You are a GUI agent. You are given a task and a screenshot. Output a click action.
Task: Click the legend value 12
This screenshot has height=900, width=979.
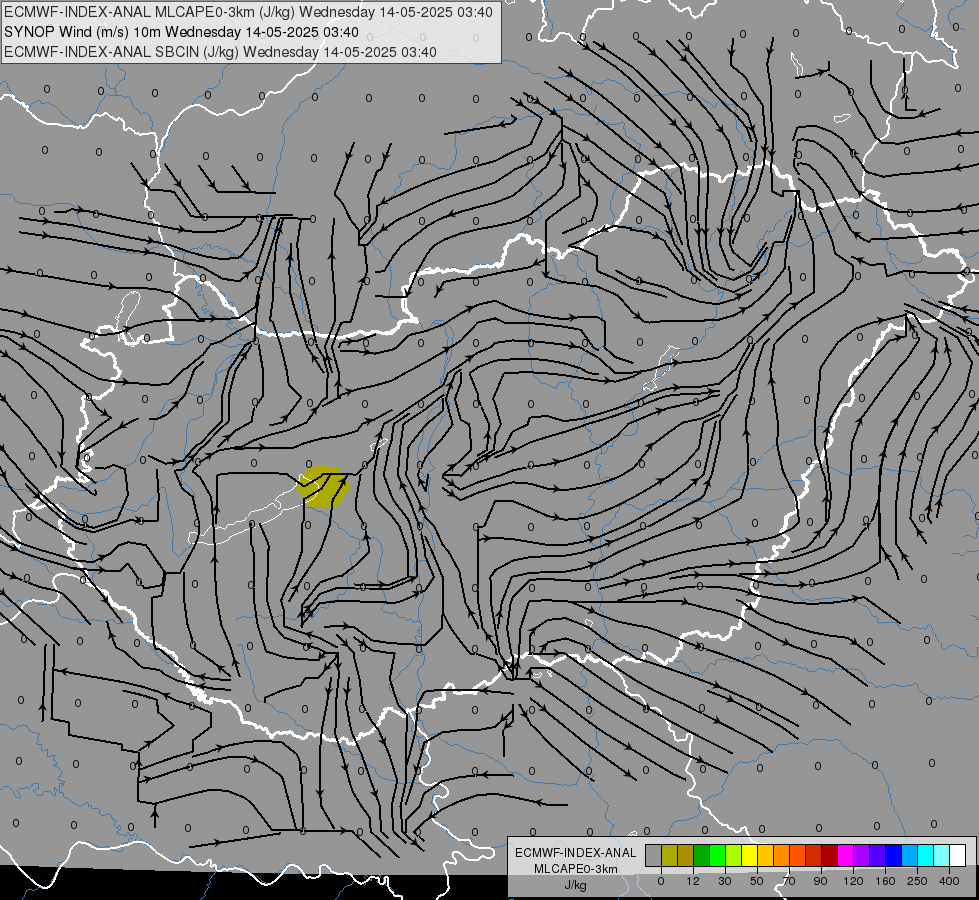coord(693,881)
